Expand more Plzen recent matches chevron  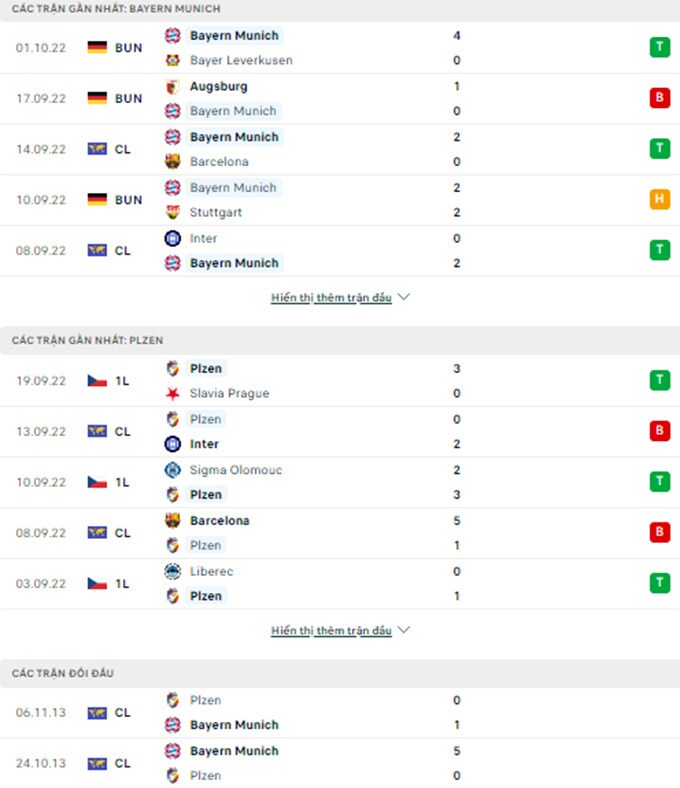pyautogui.click(x=404, y=631)
